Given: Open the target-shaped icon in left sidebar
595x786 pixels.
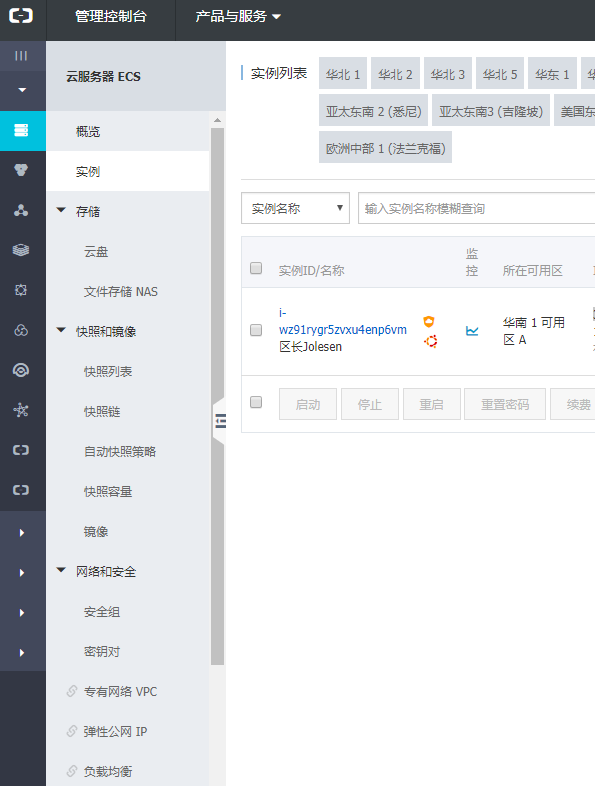Looking at the screenshot, I should pyautogui.click(x=21, y=370).
